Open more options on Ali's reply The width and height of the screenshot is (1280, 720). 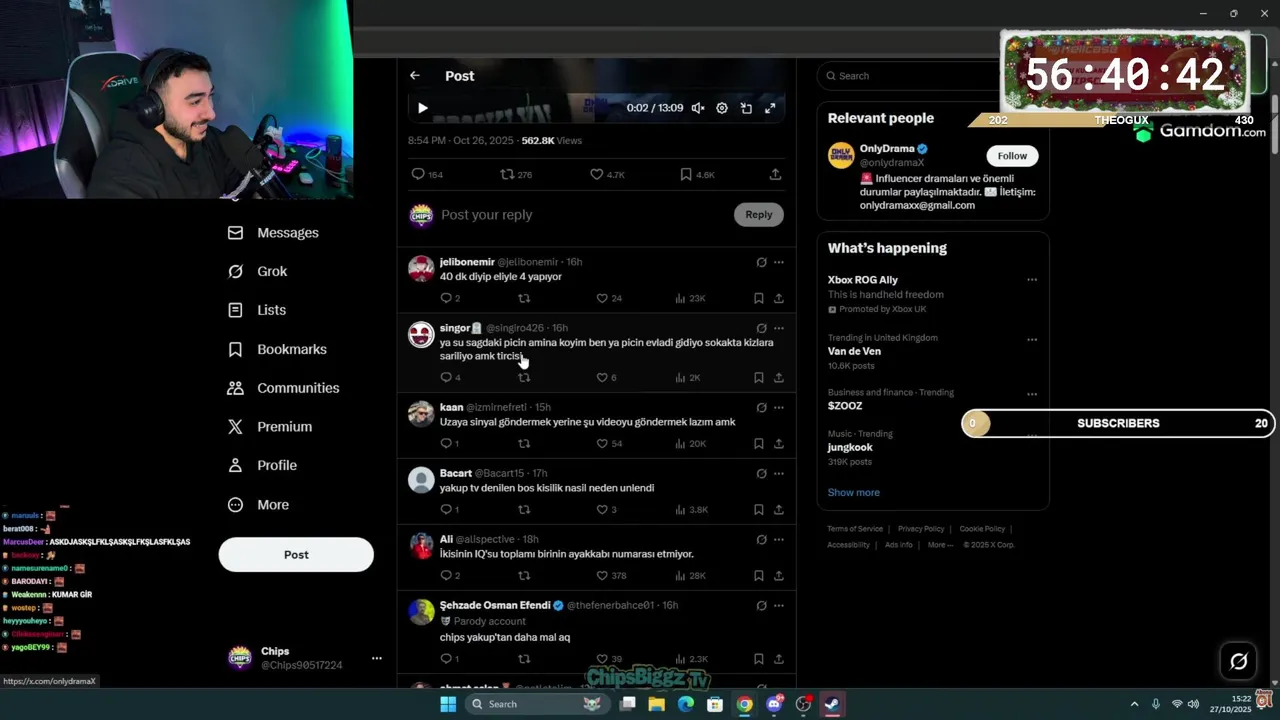779,539
